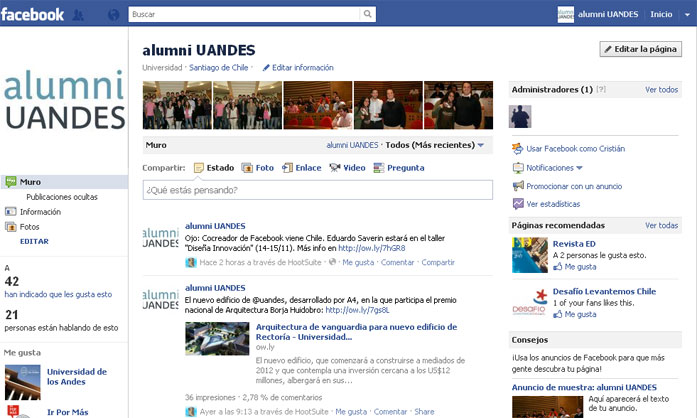Open Ir Por Más liked page
Screen dimensions: 697x418
click(x=68, y=412)
